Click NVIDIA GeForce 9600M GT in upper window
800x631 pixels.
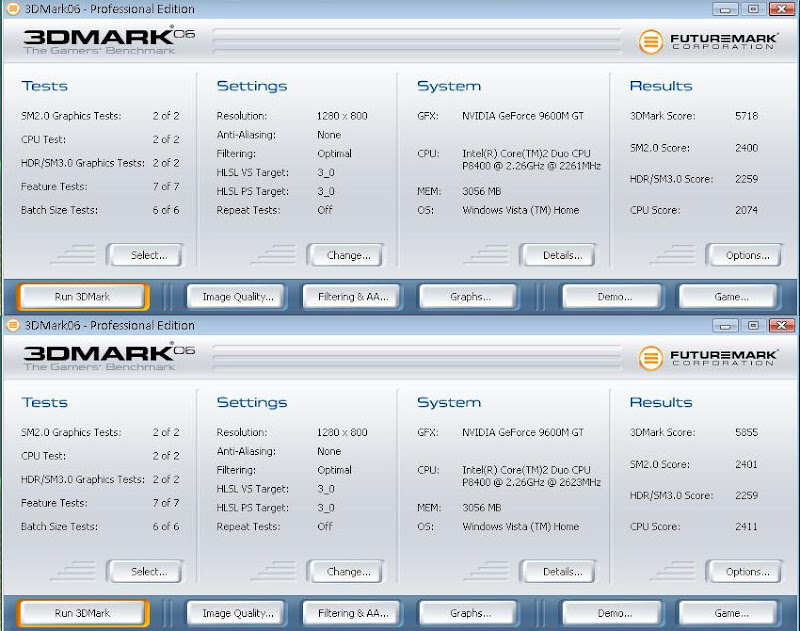click(x=523, y=116)
